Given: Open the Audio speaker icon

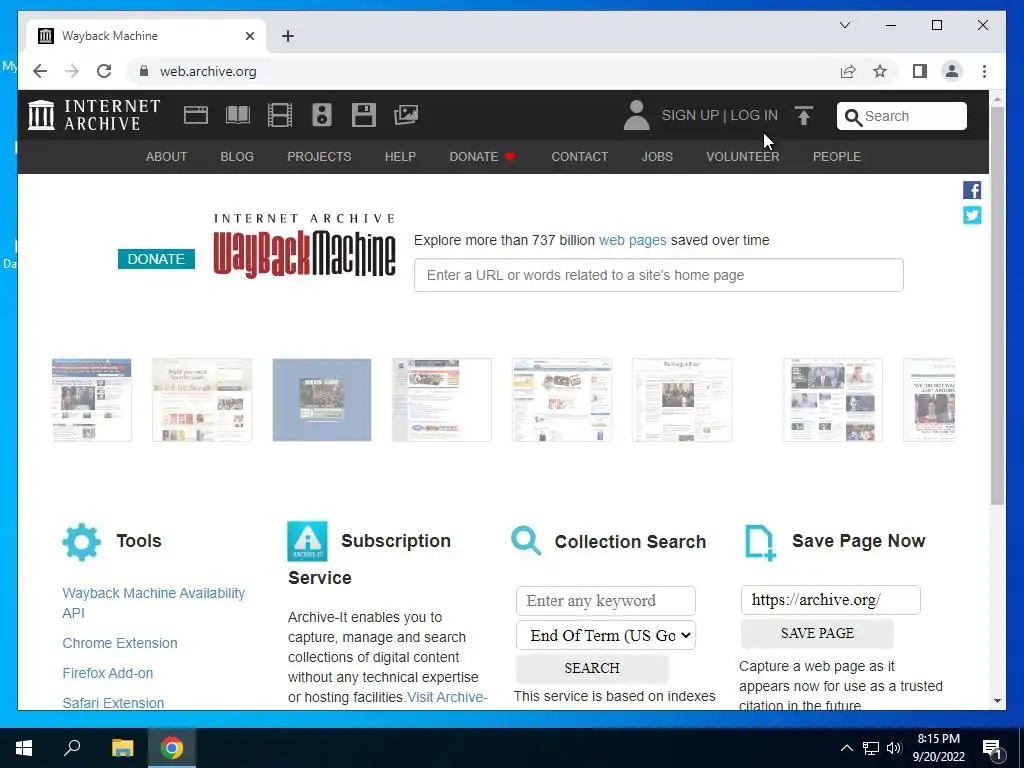Looking at the screenshot, I should pyautogui.click(x=322, y=115).
